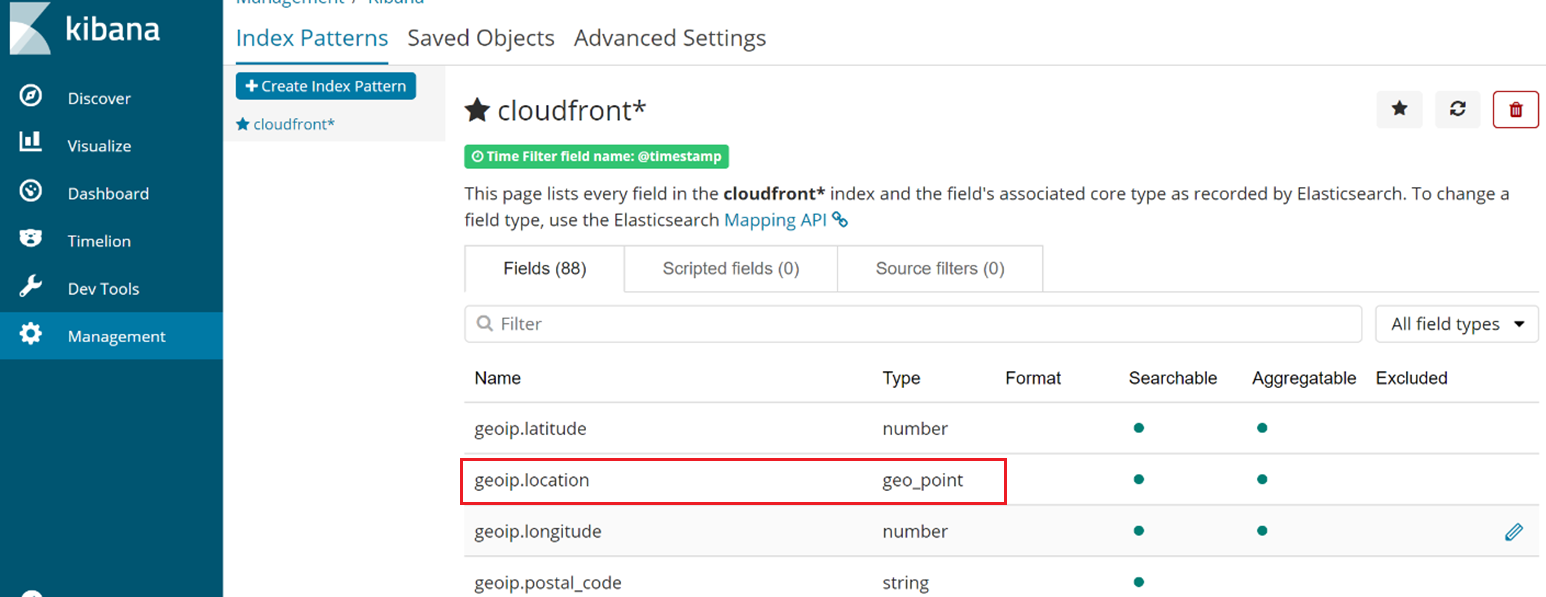1546x597 pixels.
Task: Click the searchable dot for geoip.latitude
Action: pyautogui.click(x=1138, y=428)
